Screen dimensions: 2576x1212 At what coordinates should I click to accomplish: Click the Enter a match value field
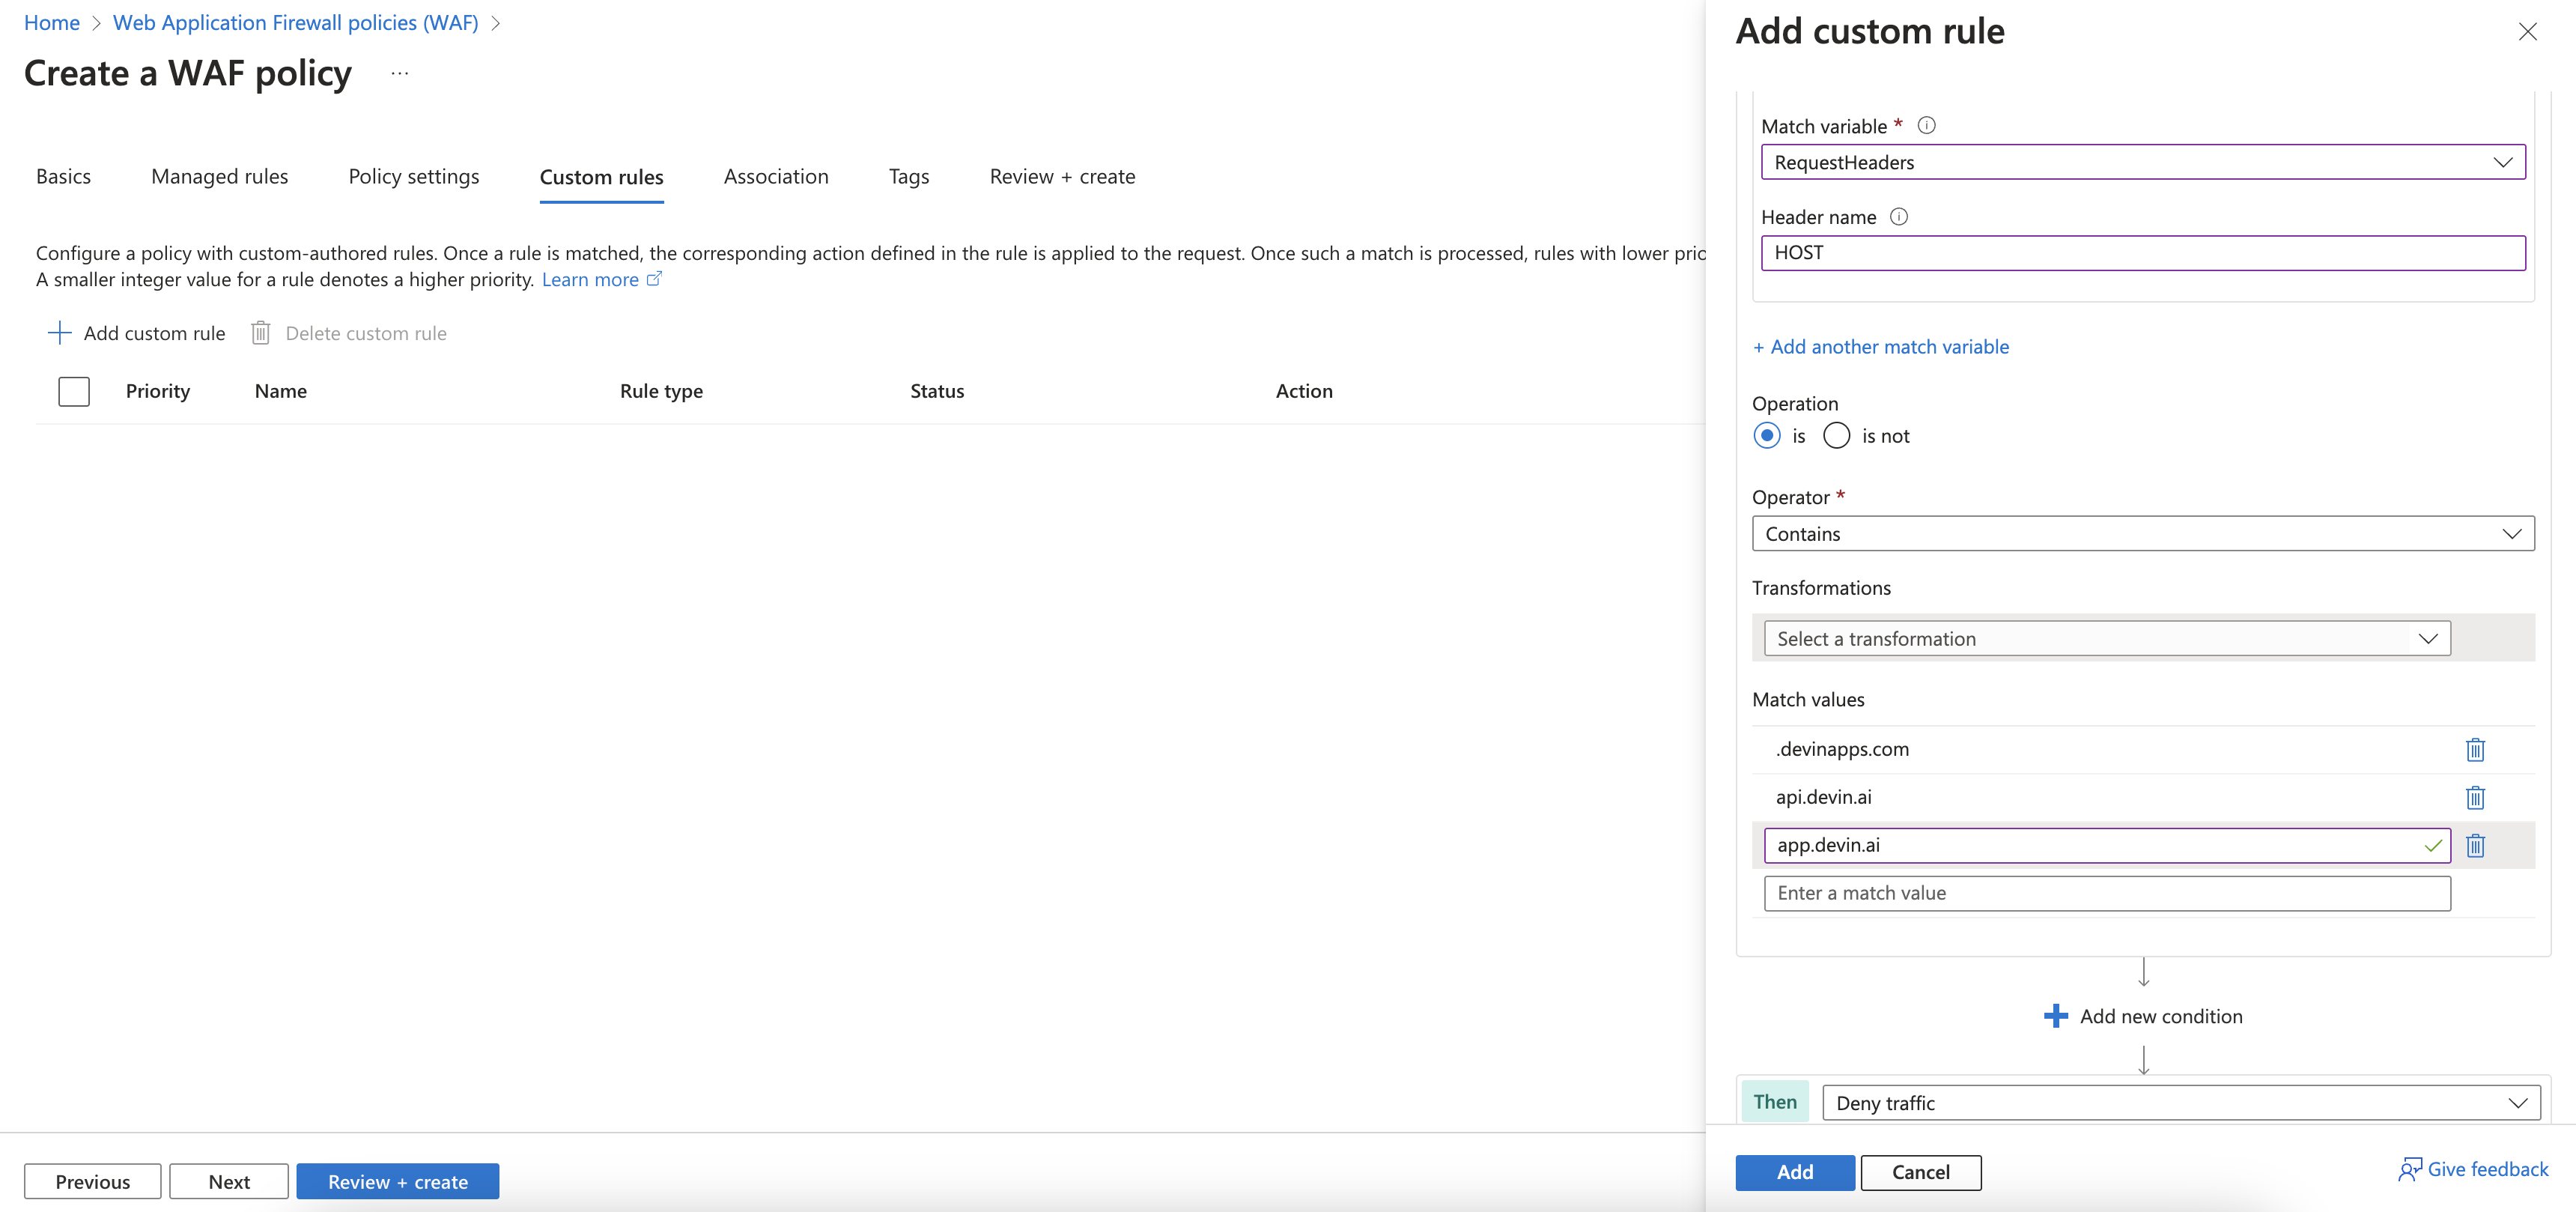click(x=2106, y=893)
